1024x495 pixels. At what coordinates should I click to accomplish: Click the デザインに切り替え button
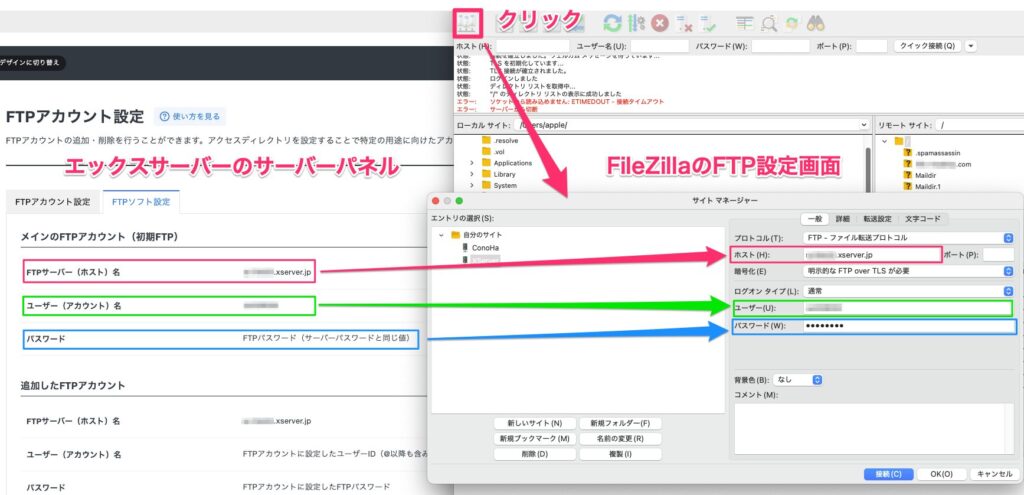point(31,63)
